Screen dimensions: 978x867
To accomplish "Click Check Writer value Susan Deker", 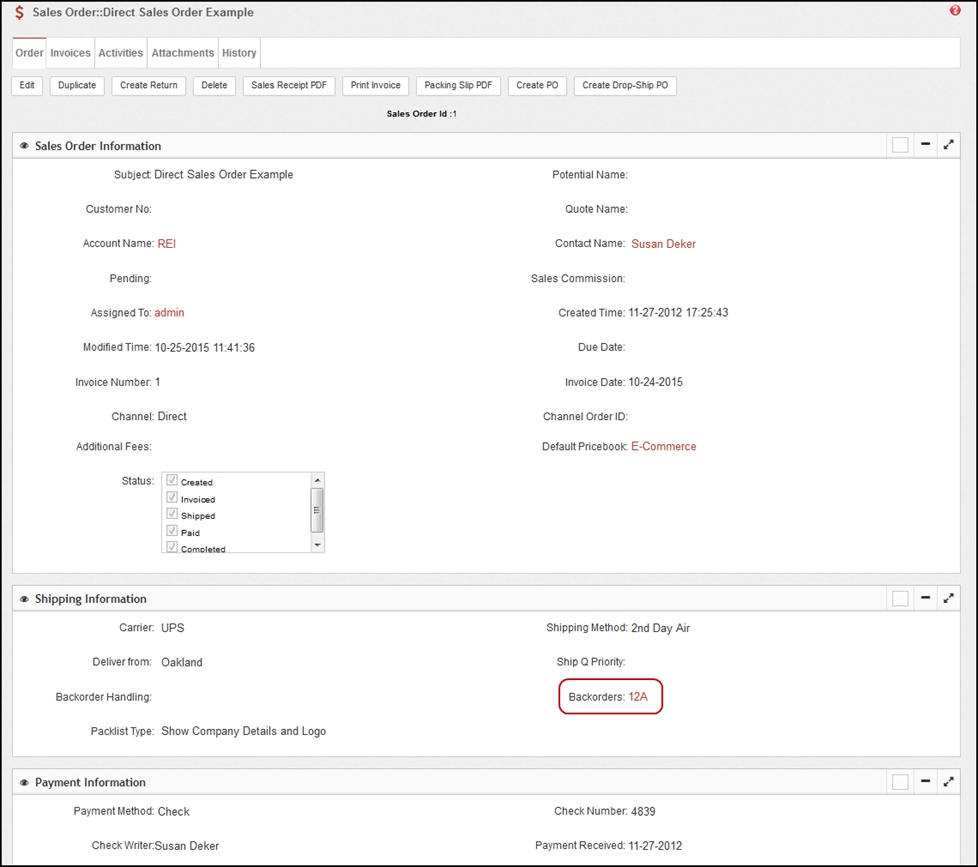I will 186,846.
